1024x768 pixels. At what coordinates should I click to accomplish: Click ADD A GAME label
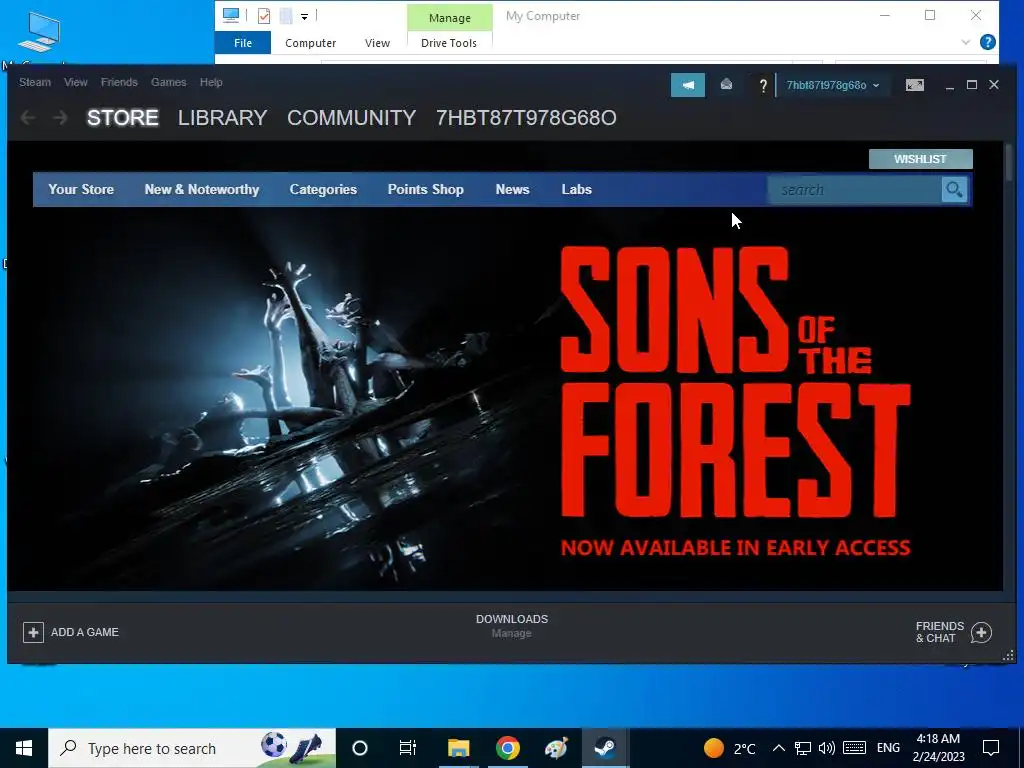click(x=85, y=632)
